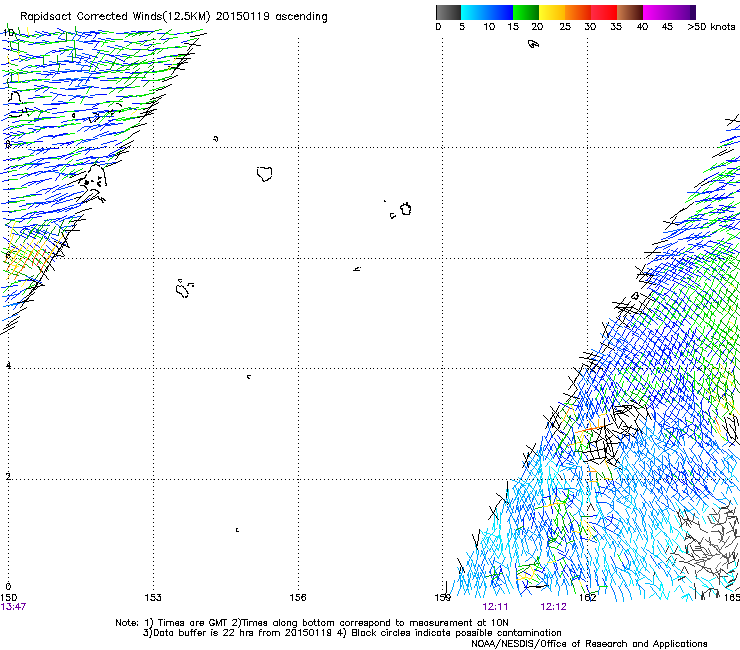Click the 25 legend tick label
The height and width of the screenshot is (650, 740).
(x=565, y=27)
